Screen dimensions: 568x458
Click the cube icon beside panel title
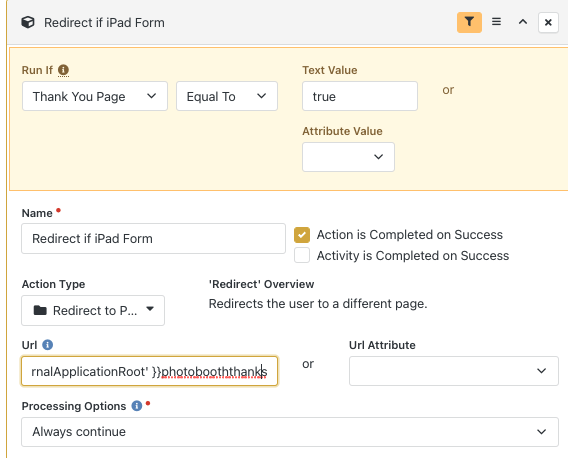point(28,22)
